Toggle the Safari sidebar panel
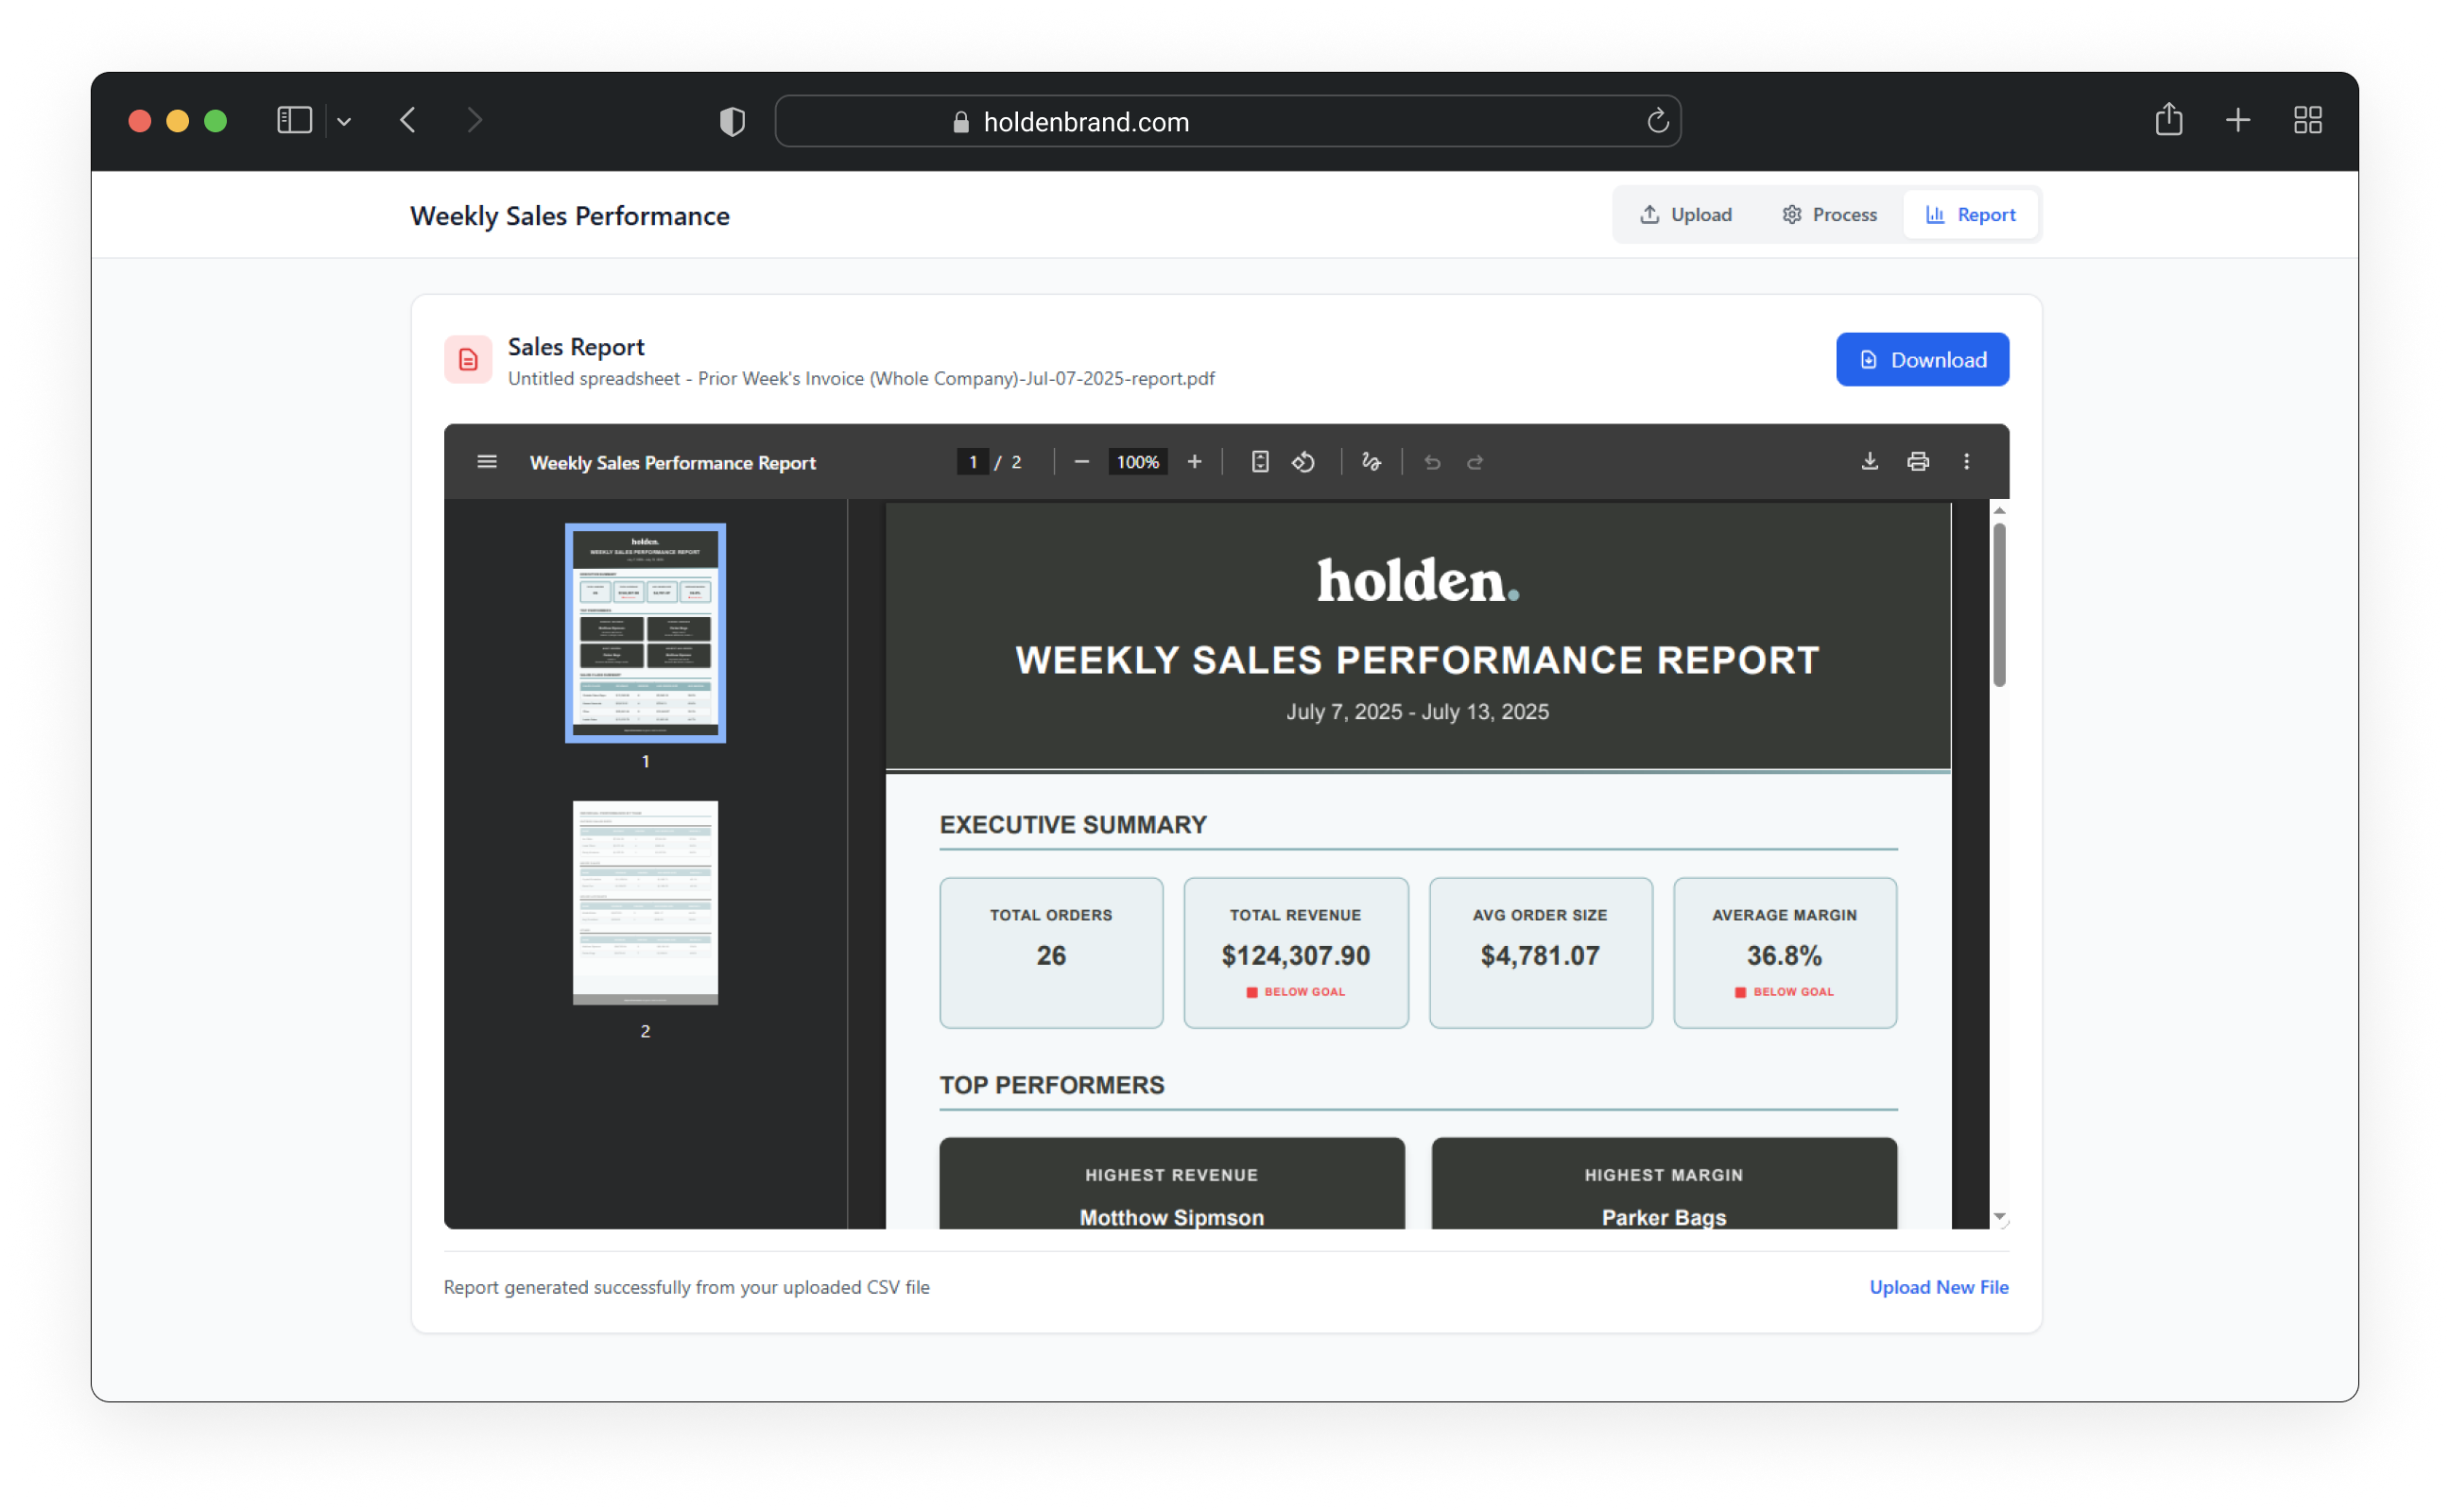This screenshot has width=2450, height=1512. click(x=294, y=121)
